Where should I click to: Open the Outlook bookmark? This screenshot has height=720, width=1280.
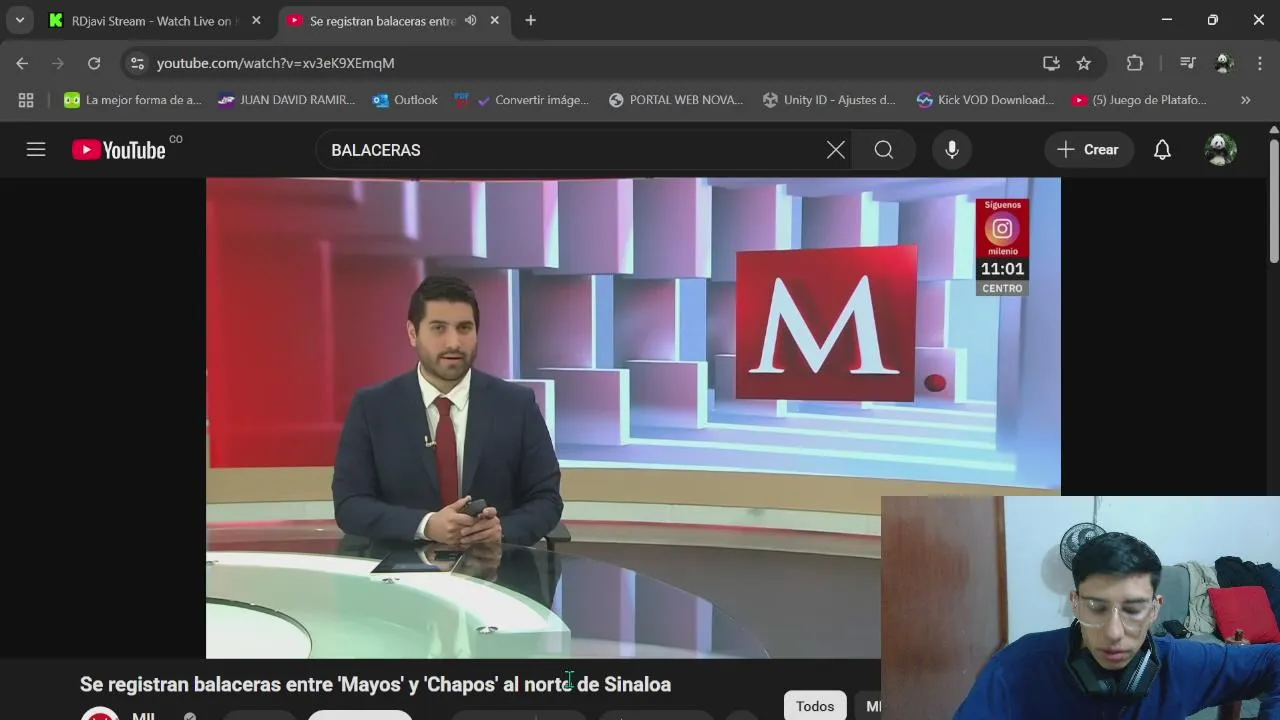(405, 100)
